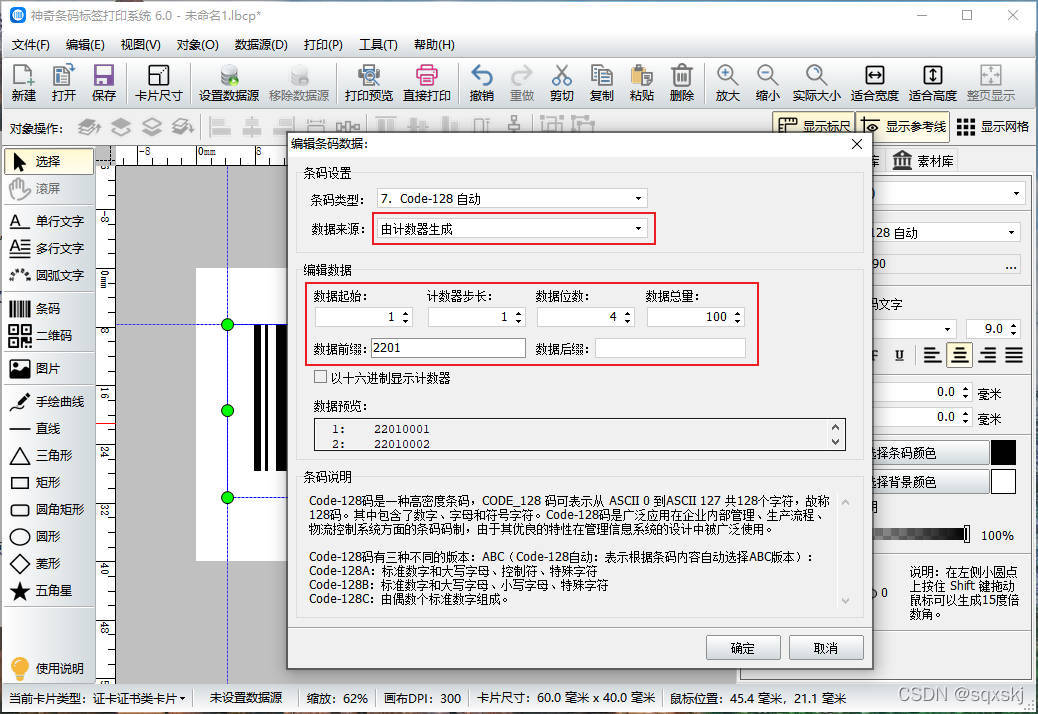The width and height of the screenshot is (1038, 714).
Task: Enable 以十六进制显示计数器 checkbox
Action: (320, 377)
